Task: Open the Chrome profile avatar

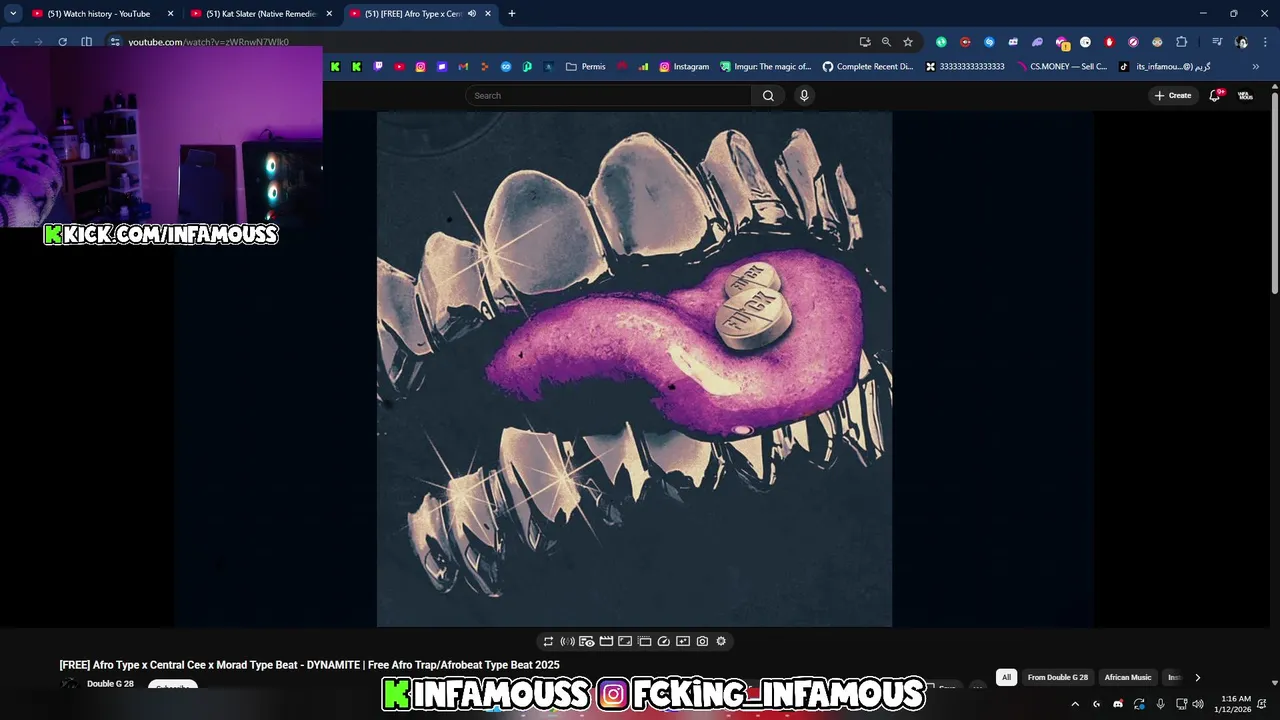Action: pos(1241,42)
